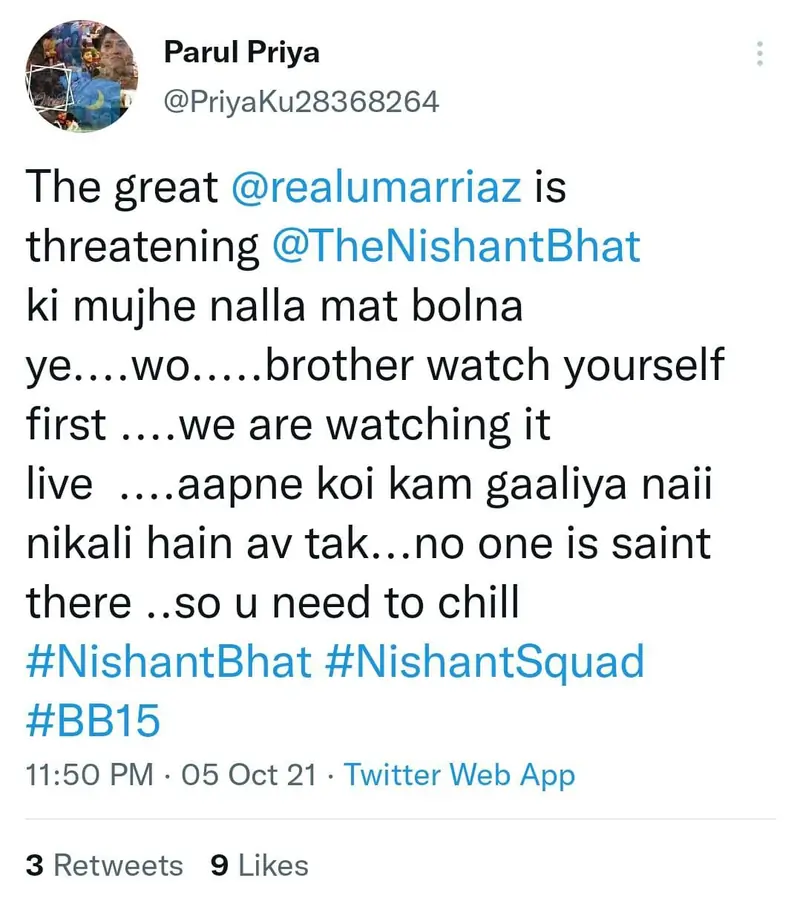800x901 pixels.
Task: Visit the @TheNishantBhat mention link
Action: (456, 246)
